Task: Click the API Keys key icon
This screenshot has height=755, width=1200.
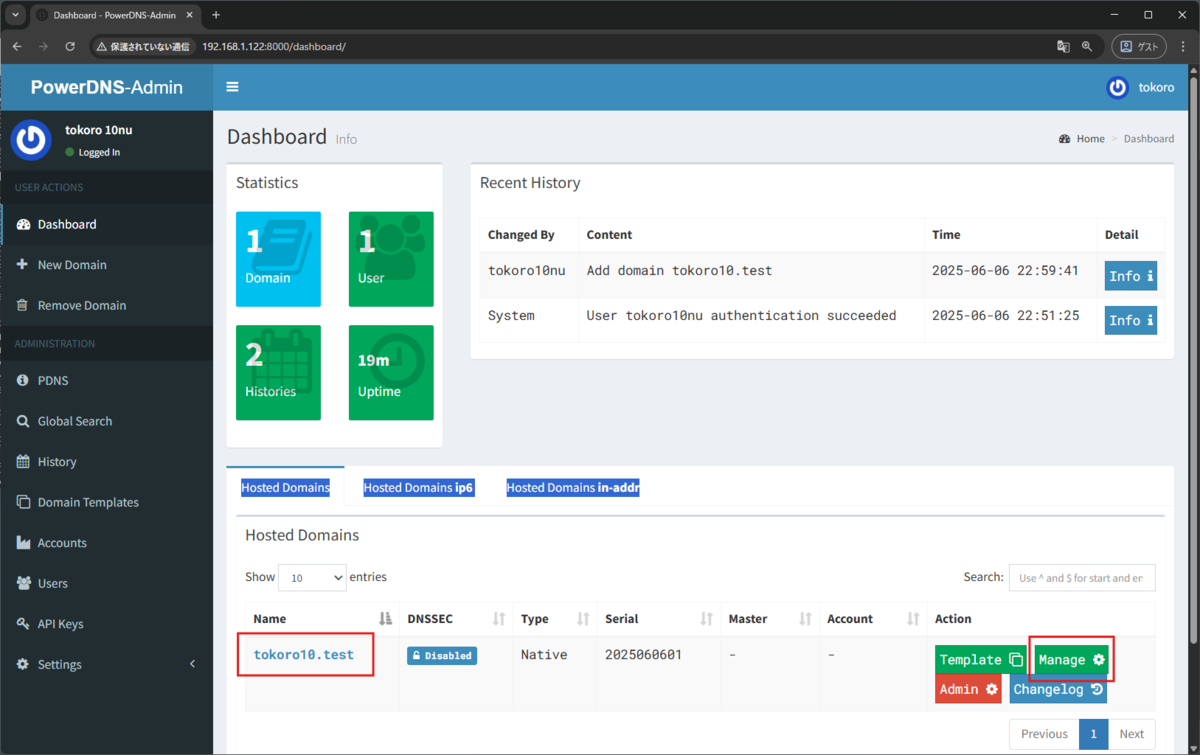Action: pos(24,624)
